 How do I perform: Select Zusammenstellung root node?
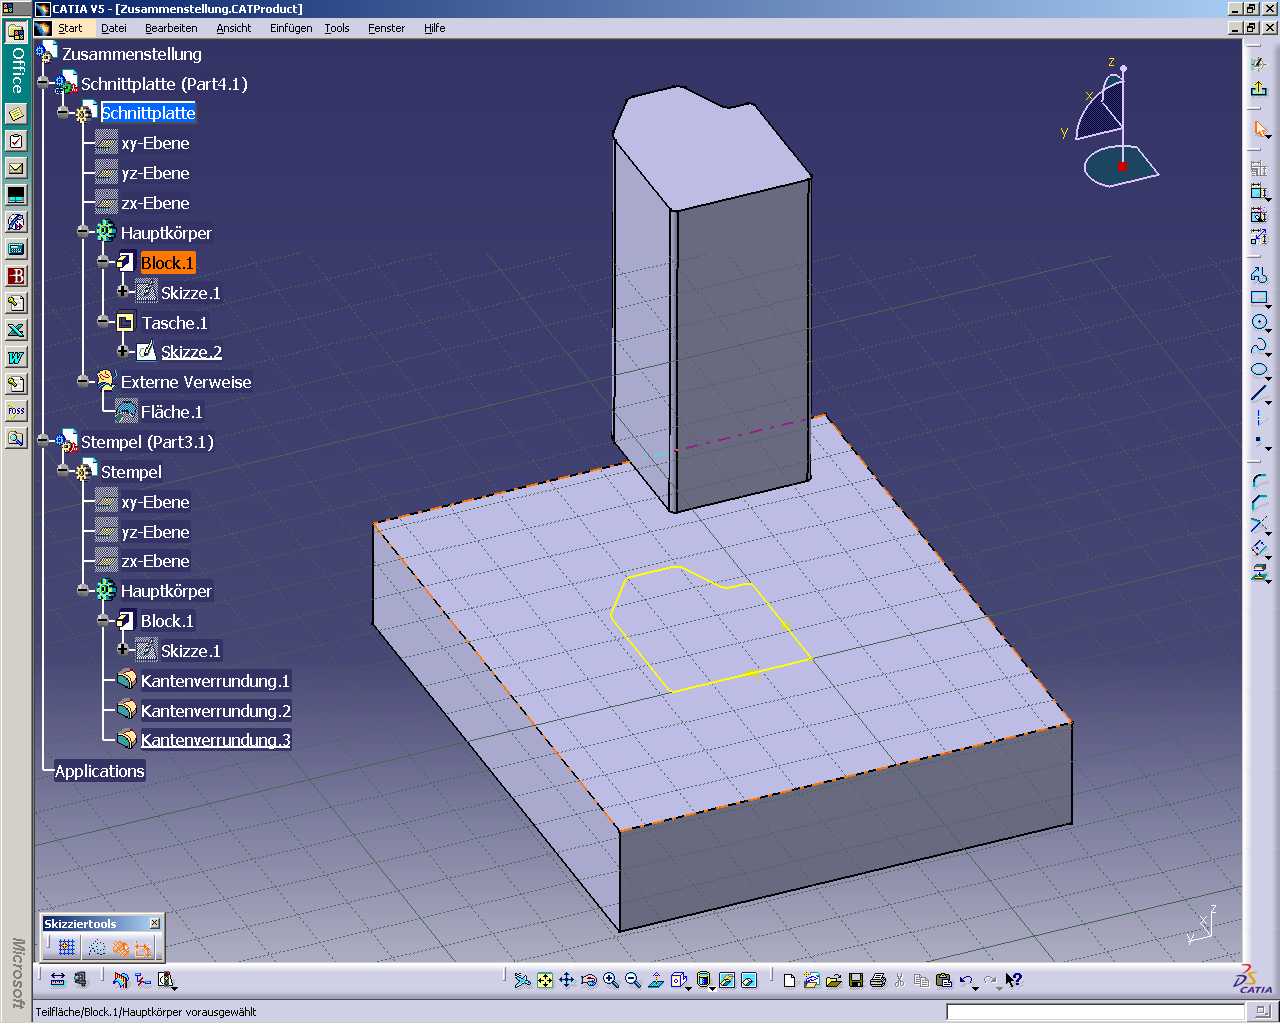pos(132,54)
